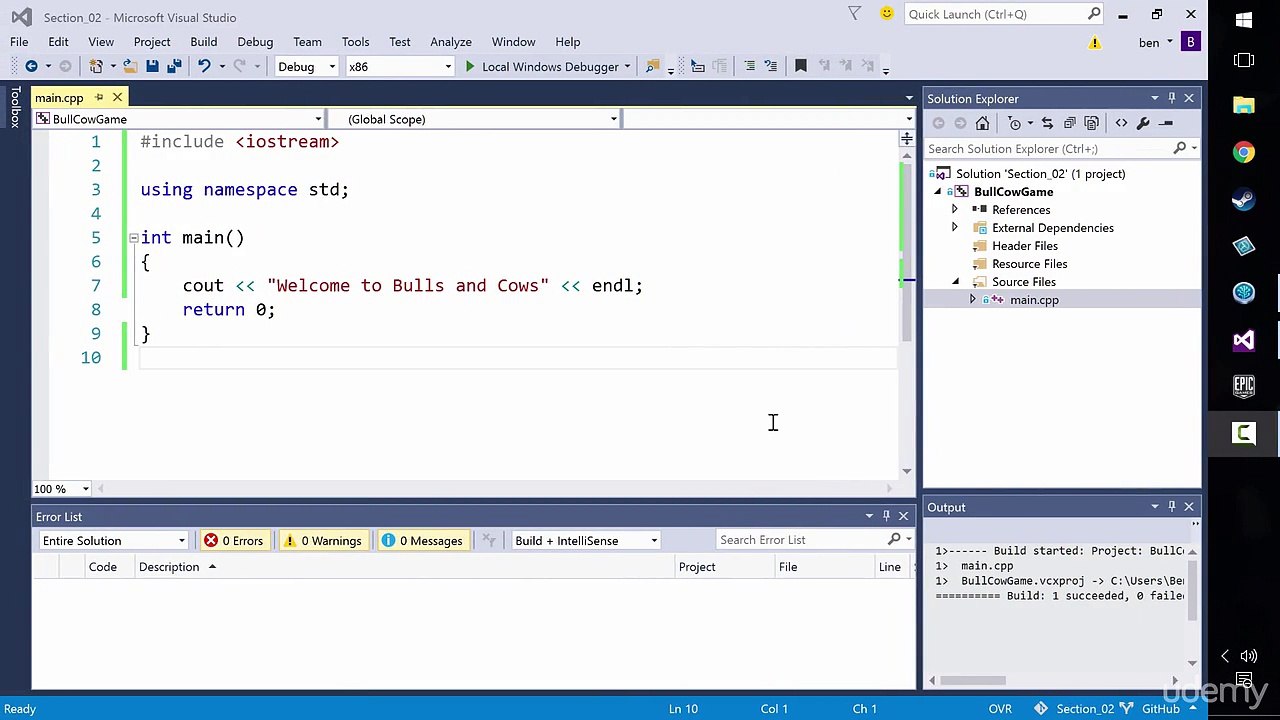This screenshot has height=720, width=1280.
Task: Click the notifications filter funnel icon
Action: 855,14
